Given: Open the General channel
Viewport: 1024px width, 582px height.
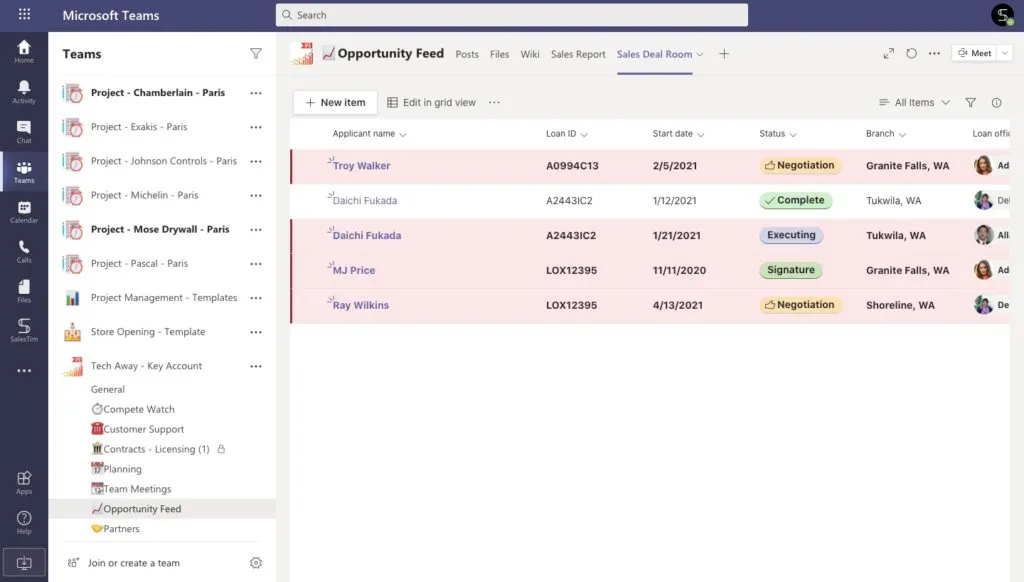Looking at the screenshot, I should coord(108,389).
